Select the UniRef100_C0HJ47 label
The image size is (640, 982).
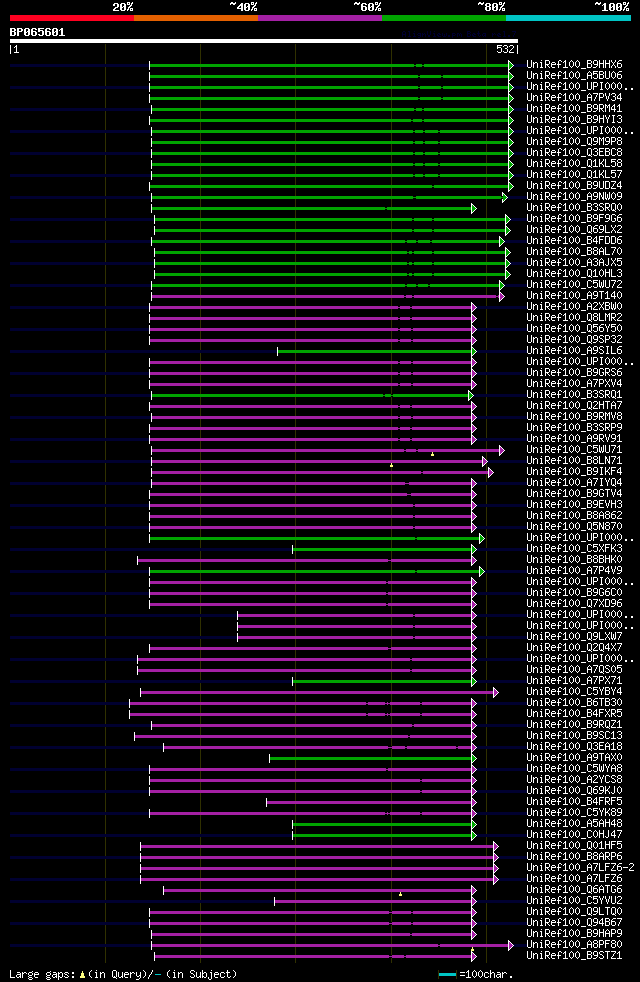click(574, 834)
